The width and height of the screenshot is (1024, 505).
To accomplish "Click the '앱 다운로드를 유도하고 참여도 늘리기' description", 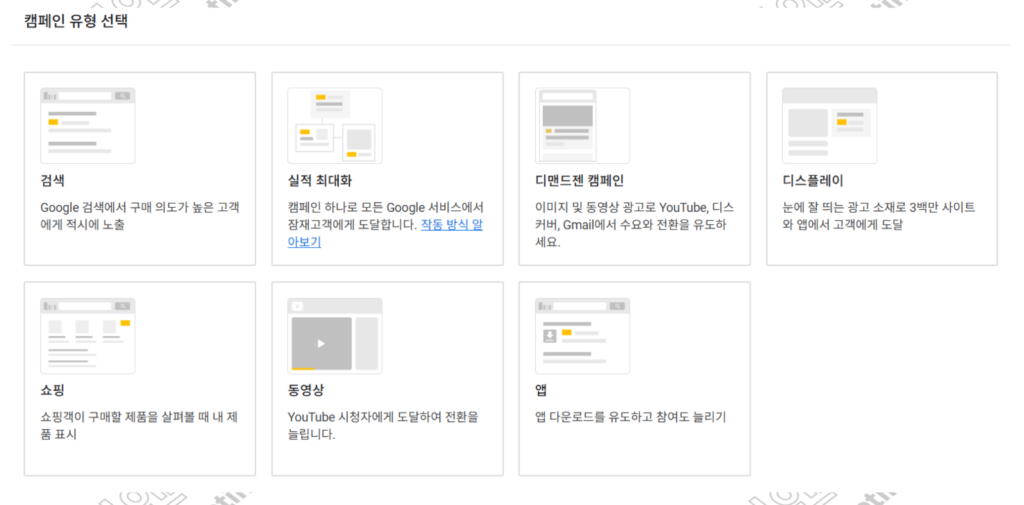I will (x=630, y=417).
